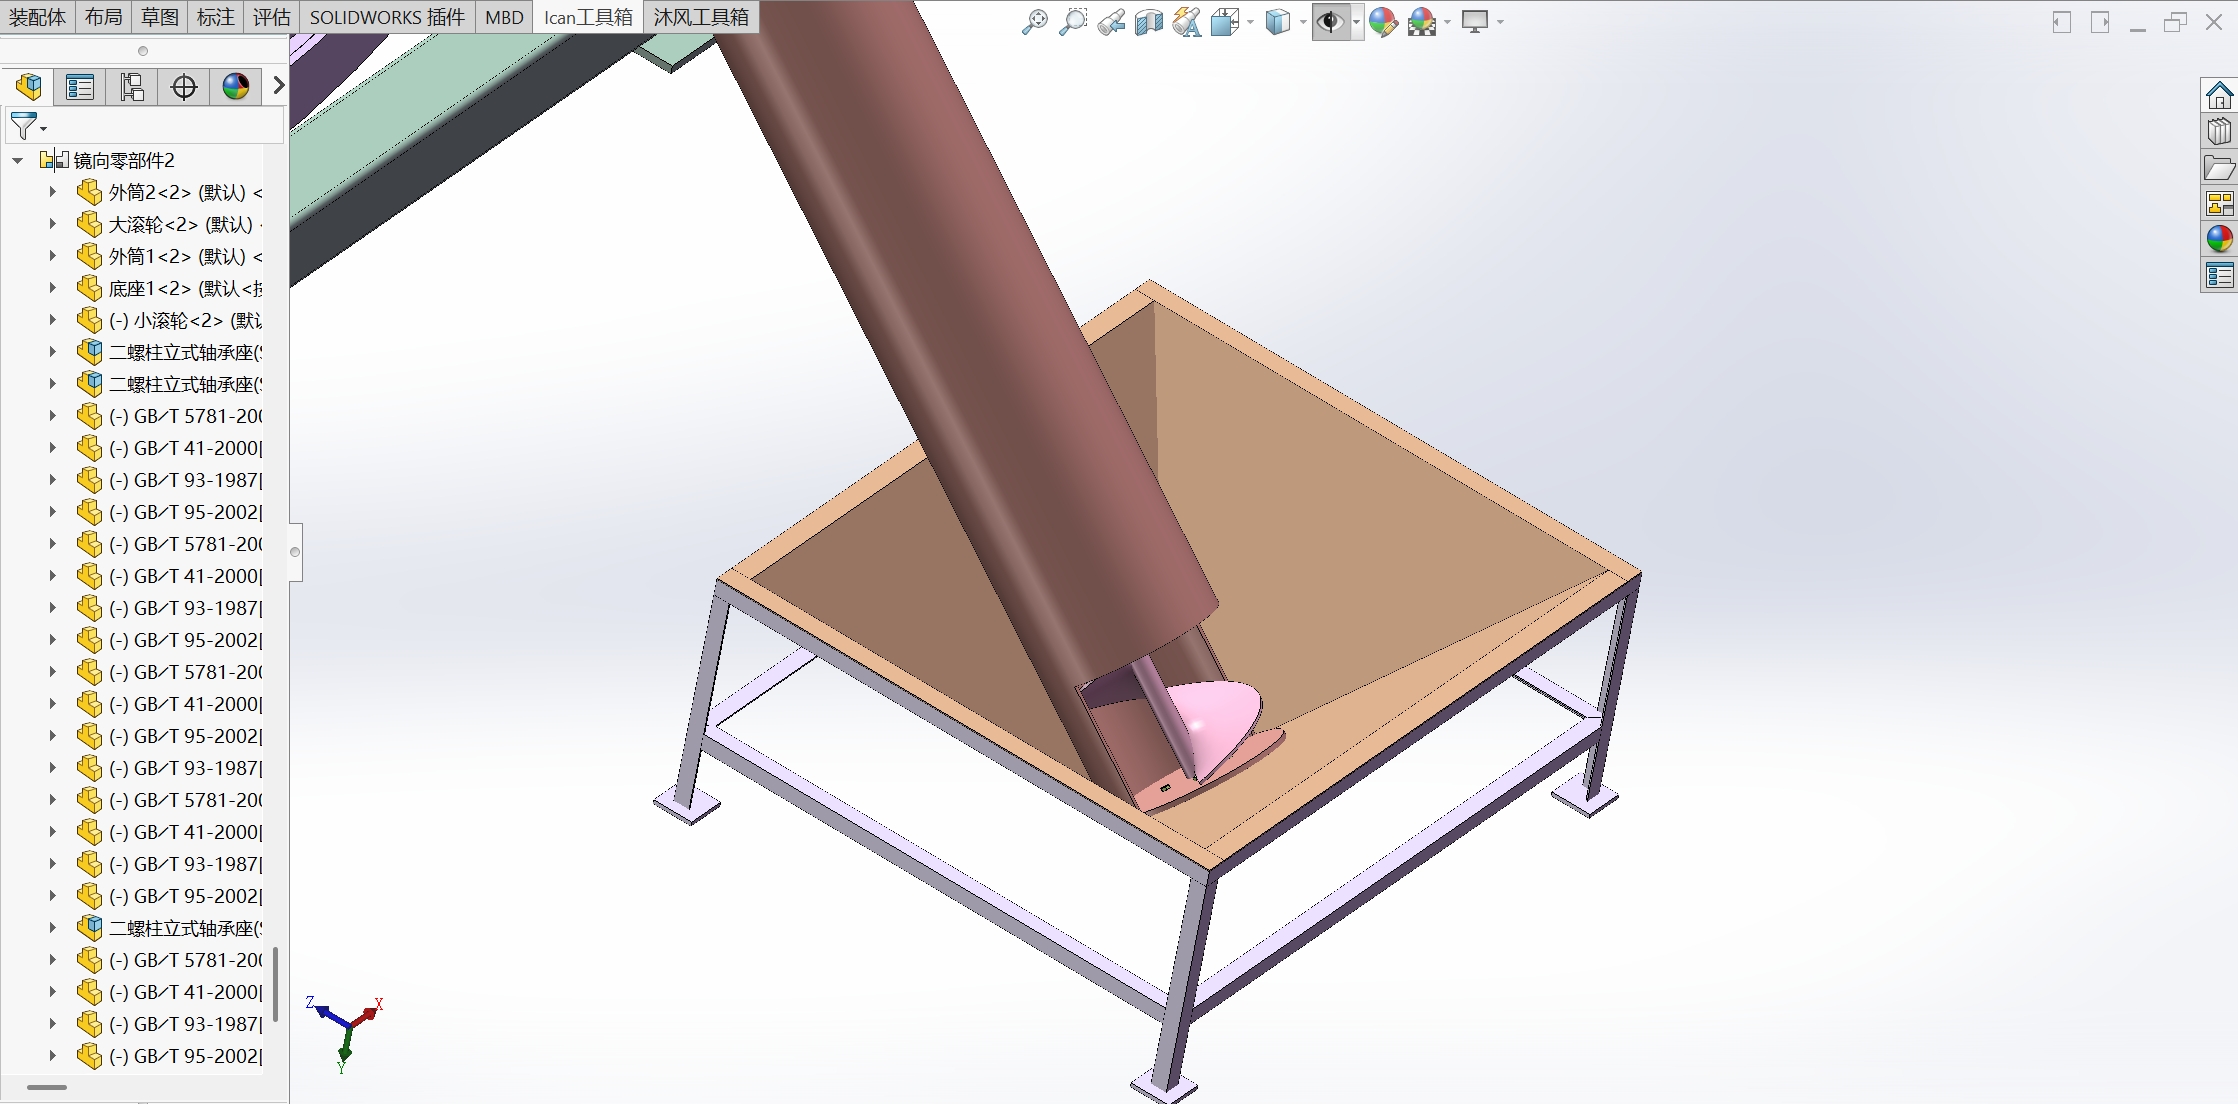Open the DimXpertManager crosshair tab
The image size is (2238, 1104).
point(184,87)
